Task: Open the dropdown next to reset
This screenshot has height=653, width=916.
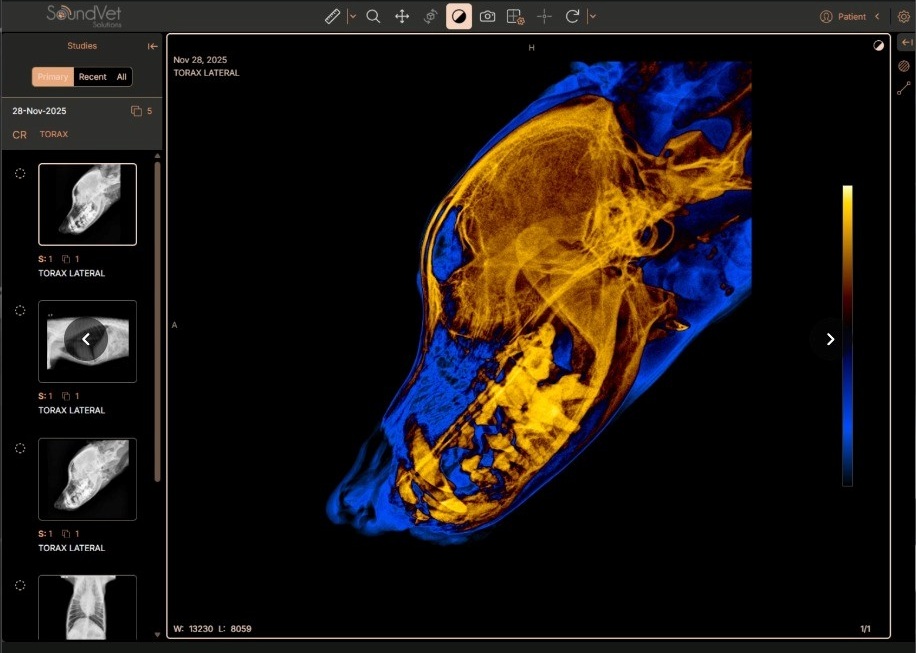Action: (x=592, y=16)
